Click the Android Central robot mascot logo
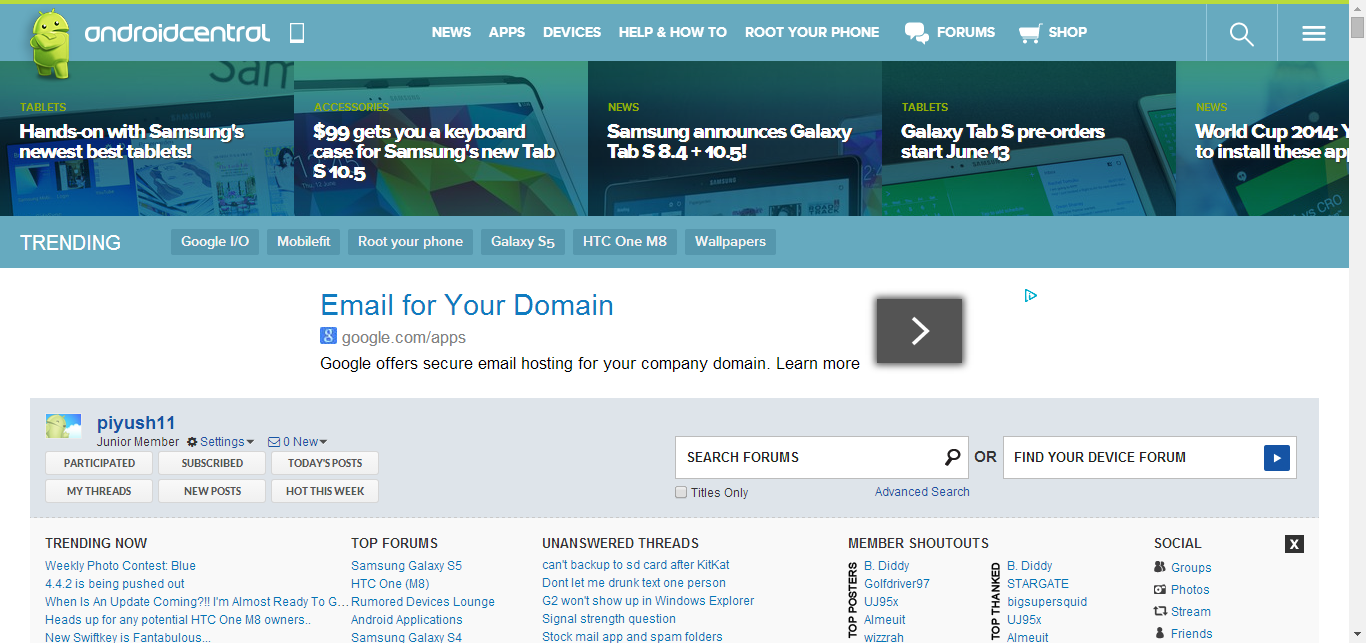Image resolution: width=1366 pixels, height=643 pixels. pyautogui.click(x=50, y=43)
